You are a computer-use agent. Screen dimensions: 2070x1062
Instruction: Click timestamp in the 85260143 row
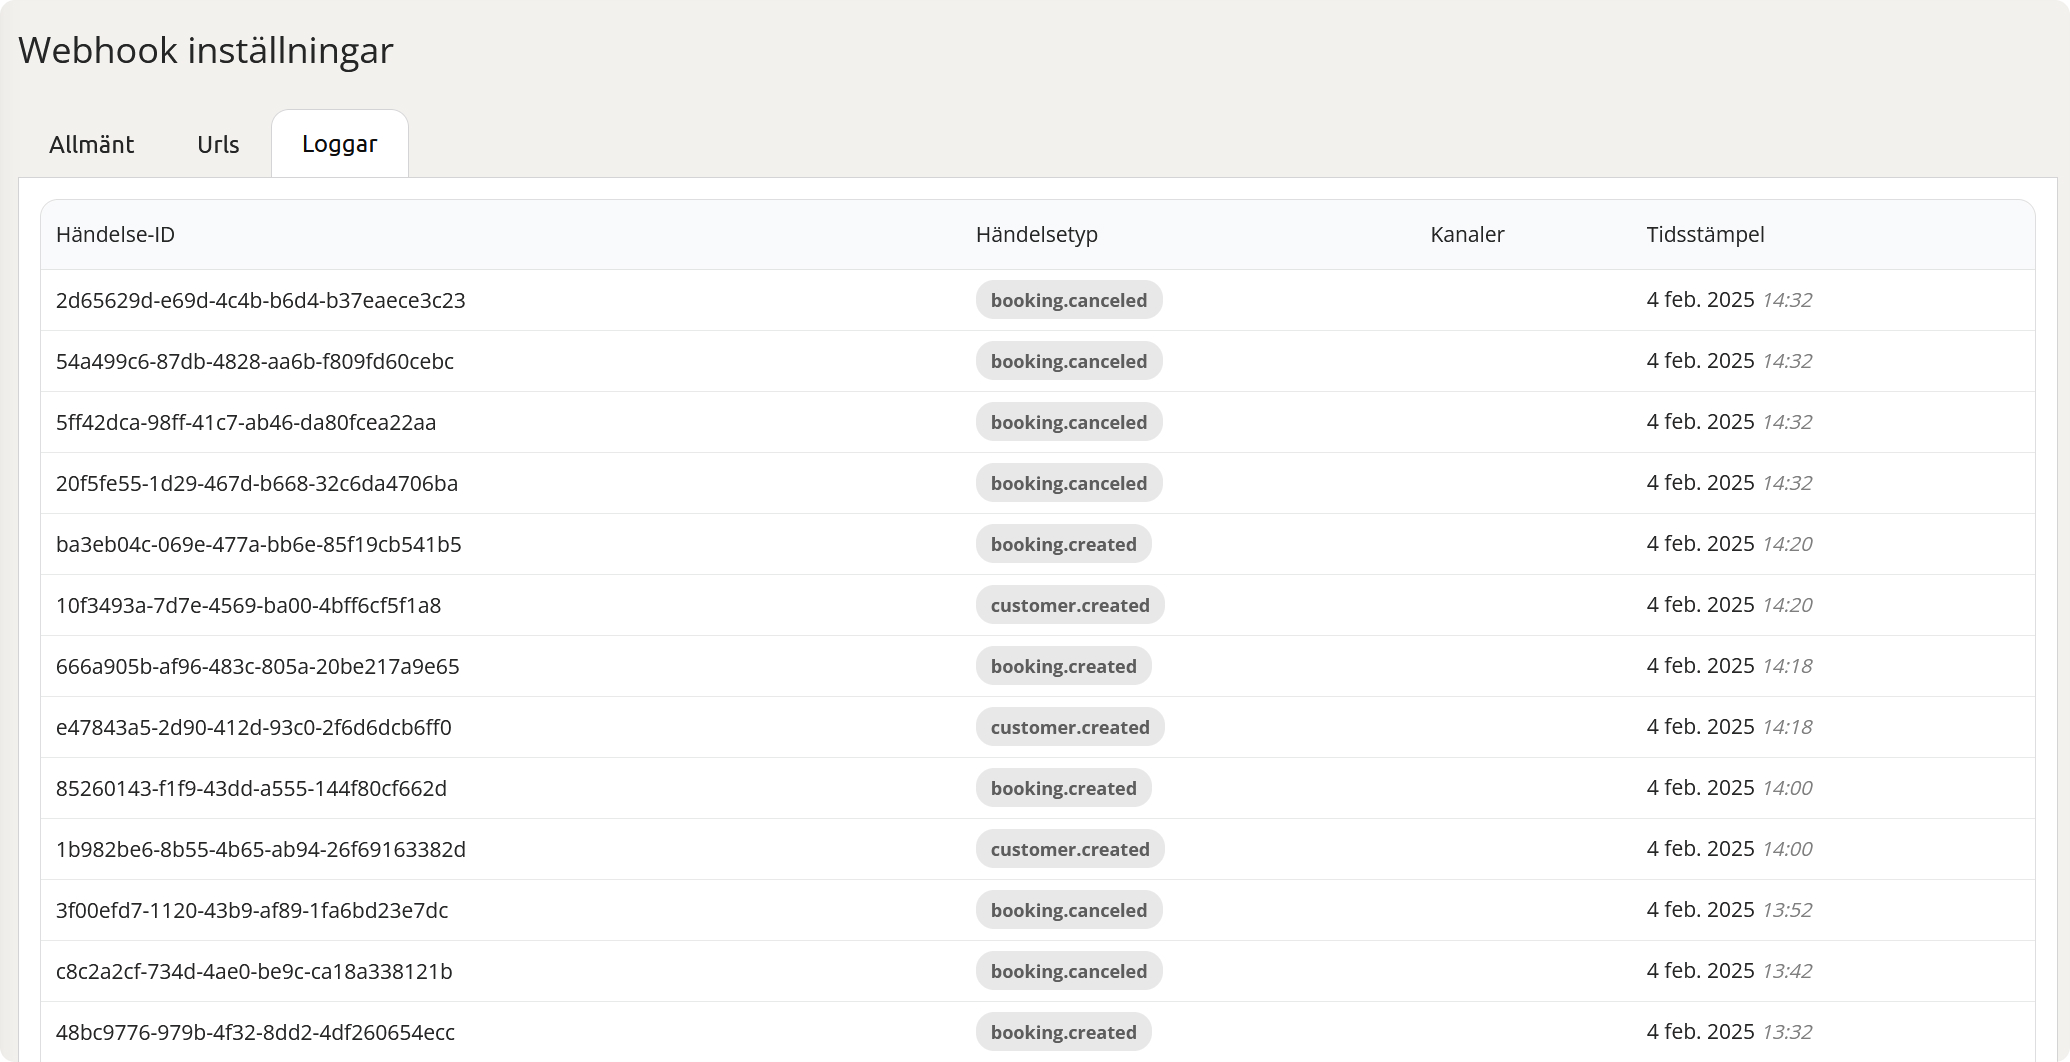tap(1729, 788)
